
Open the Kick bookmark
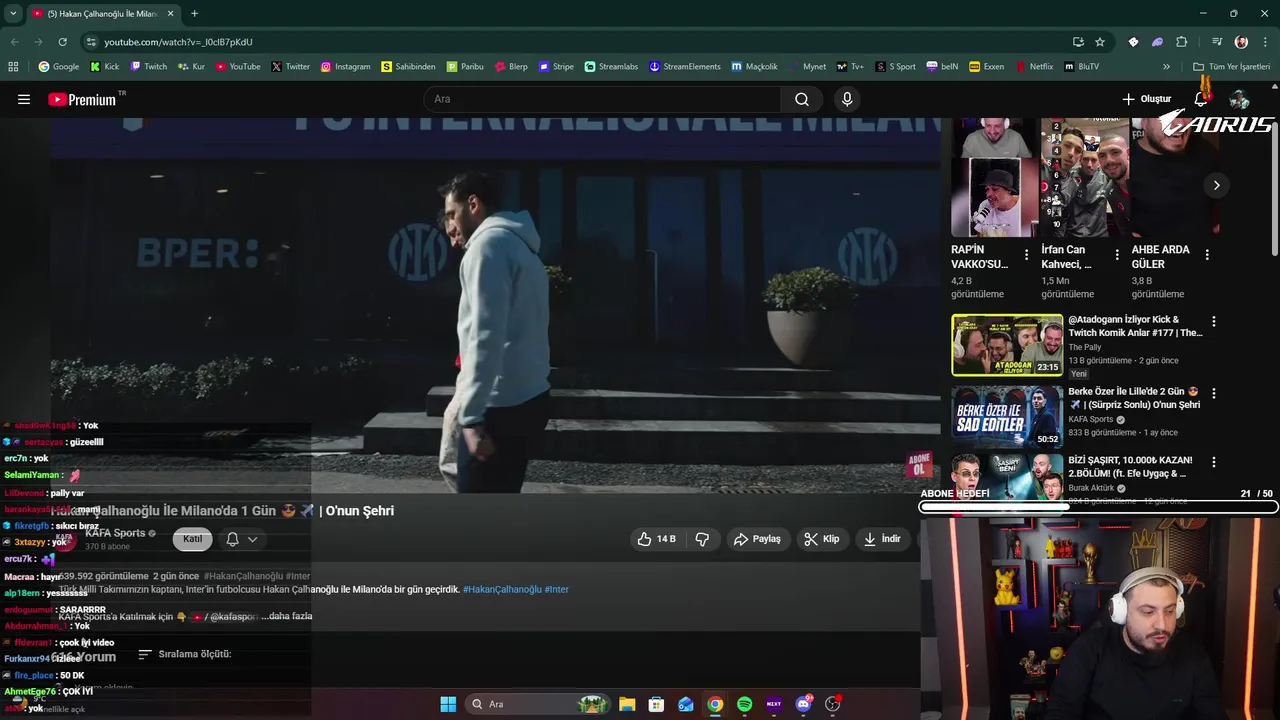tap(104, 67)
